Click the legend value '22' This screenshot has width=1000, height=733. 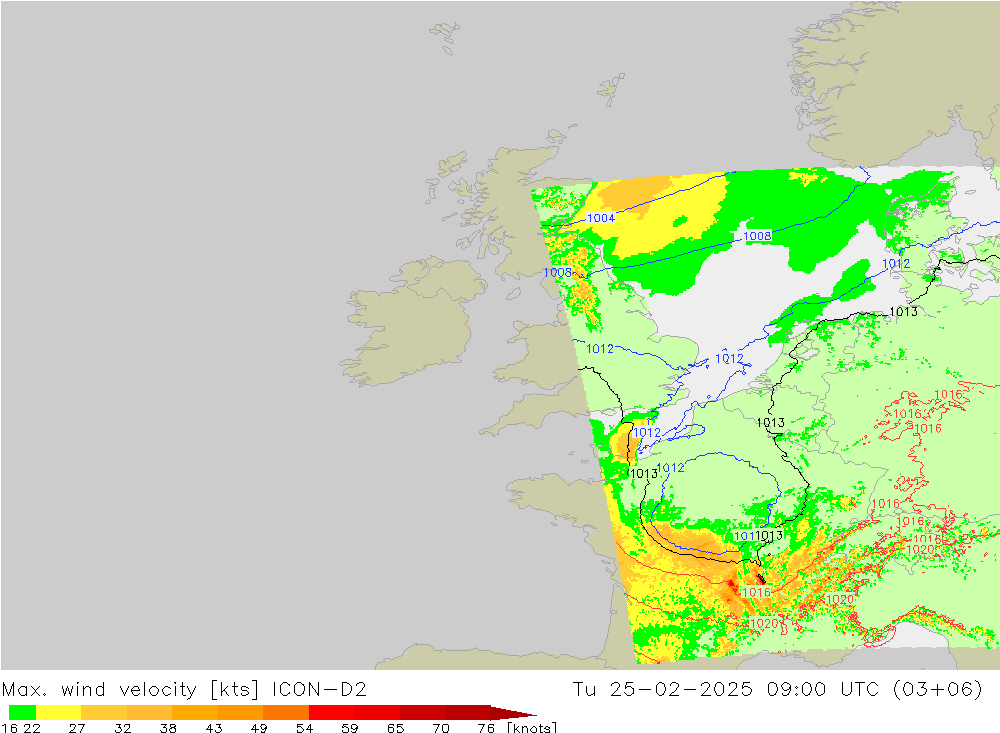[32, 728]
